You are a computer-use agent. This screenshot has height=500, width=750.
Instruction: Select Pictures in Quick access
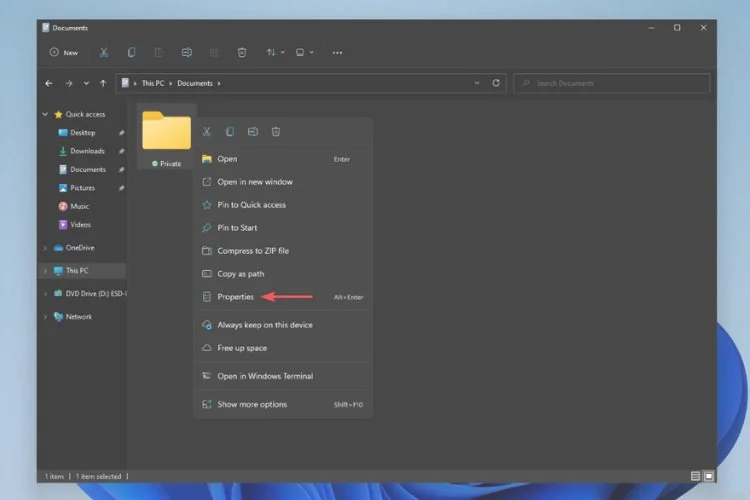click(82, 188)
